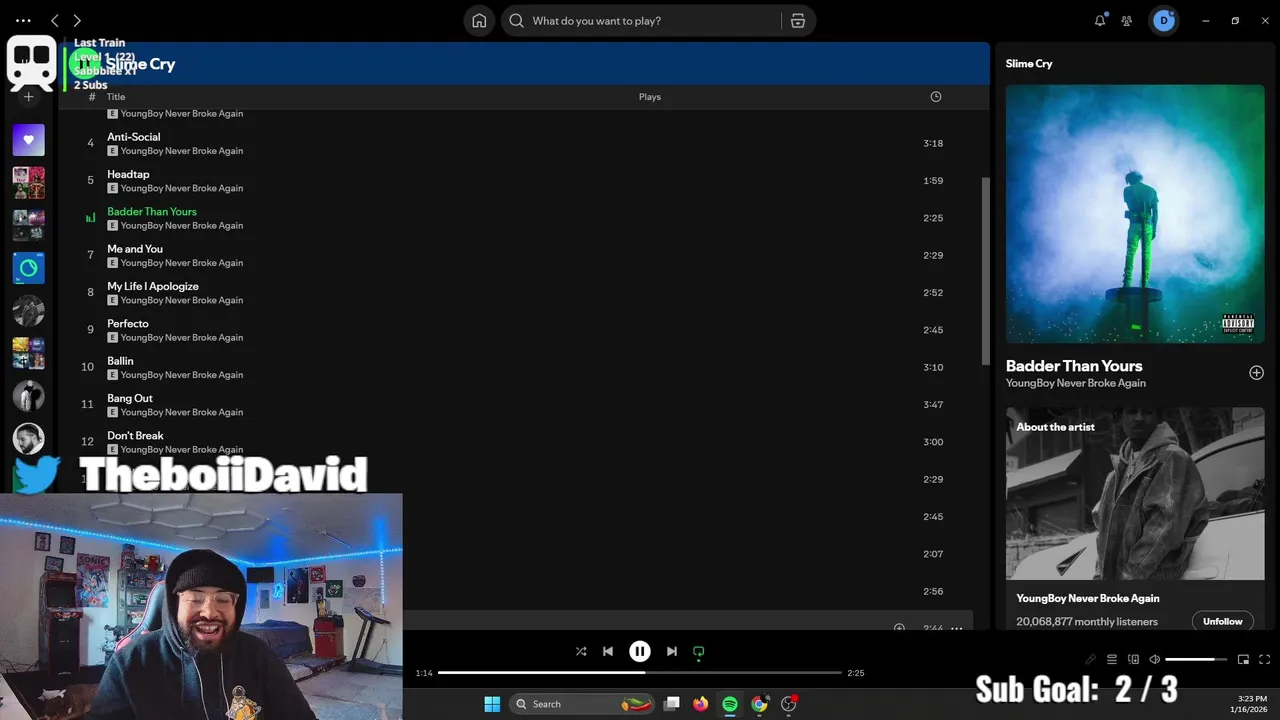The height and width of the screenshot is (720, 1280).
Task: Open the Queue view
Action: [x=1111, y=659]
